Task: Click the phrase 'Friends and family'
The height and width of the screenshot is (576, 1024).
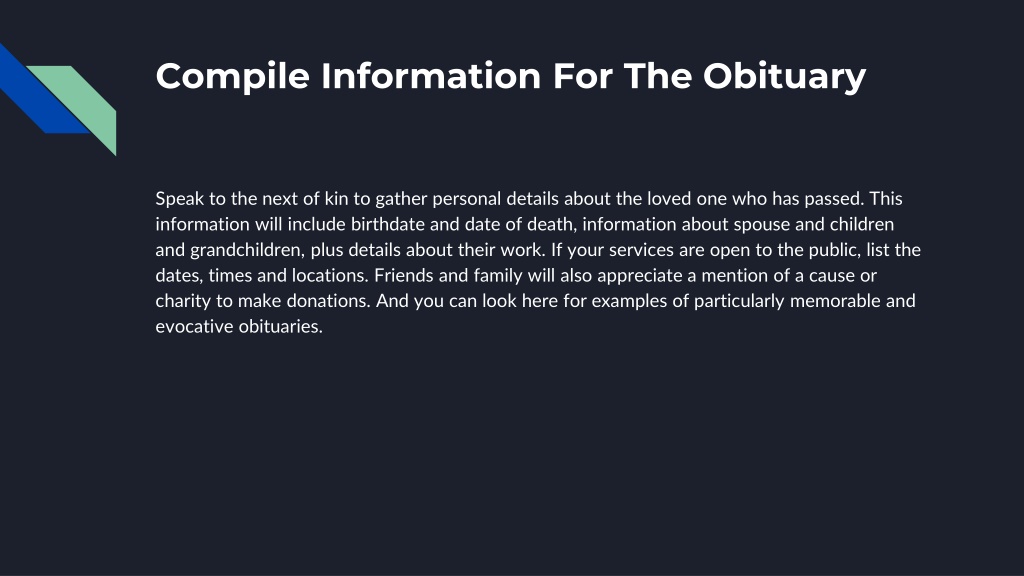Action: pos(448,276)
